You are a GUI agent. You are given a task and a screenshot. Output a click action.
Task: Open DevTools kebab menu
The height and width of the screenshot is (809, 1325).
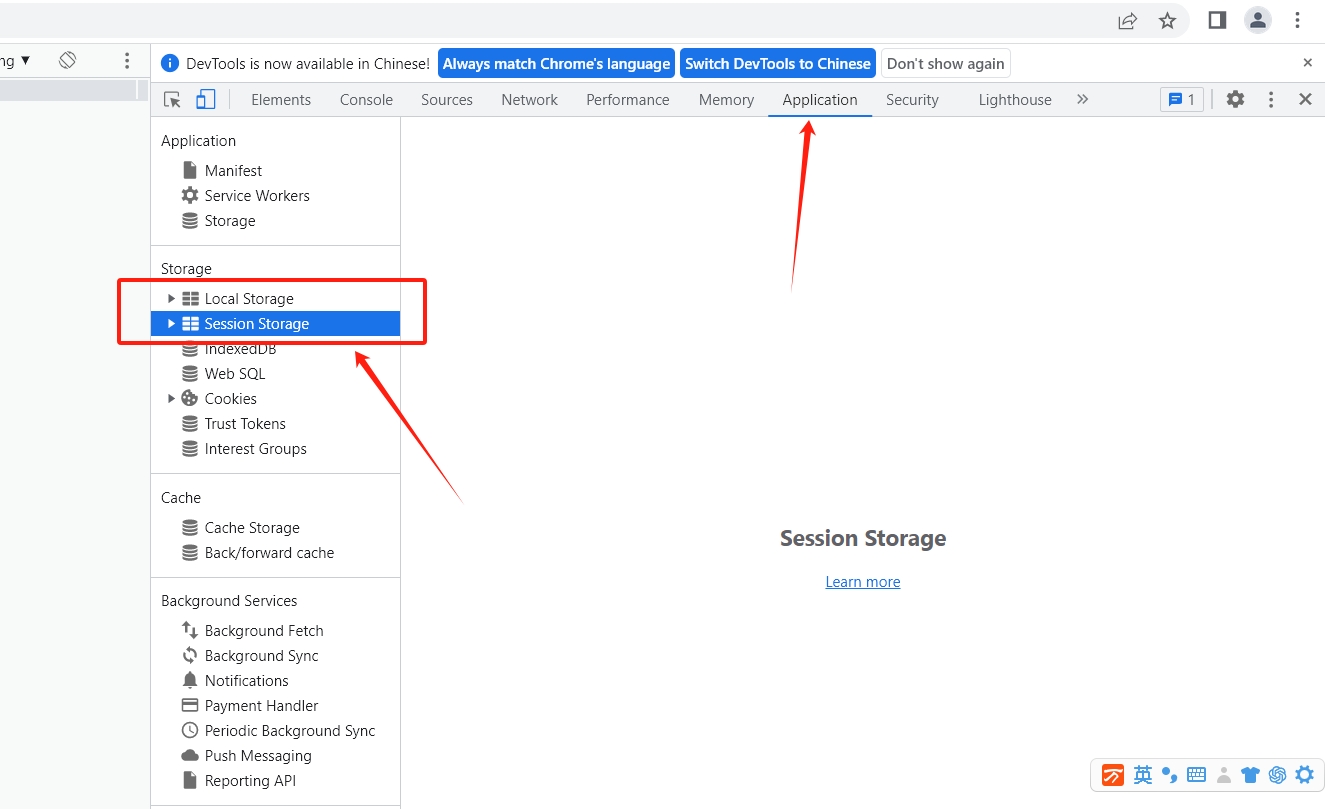[1271, 100]
